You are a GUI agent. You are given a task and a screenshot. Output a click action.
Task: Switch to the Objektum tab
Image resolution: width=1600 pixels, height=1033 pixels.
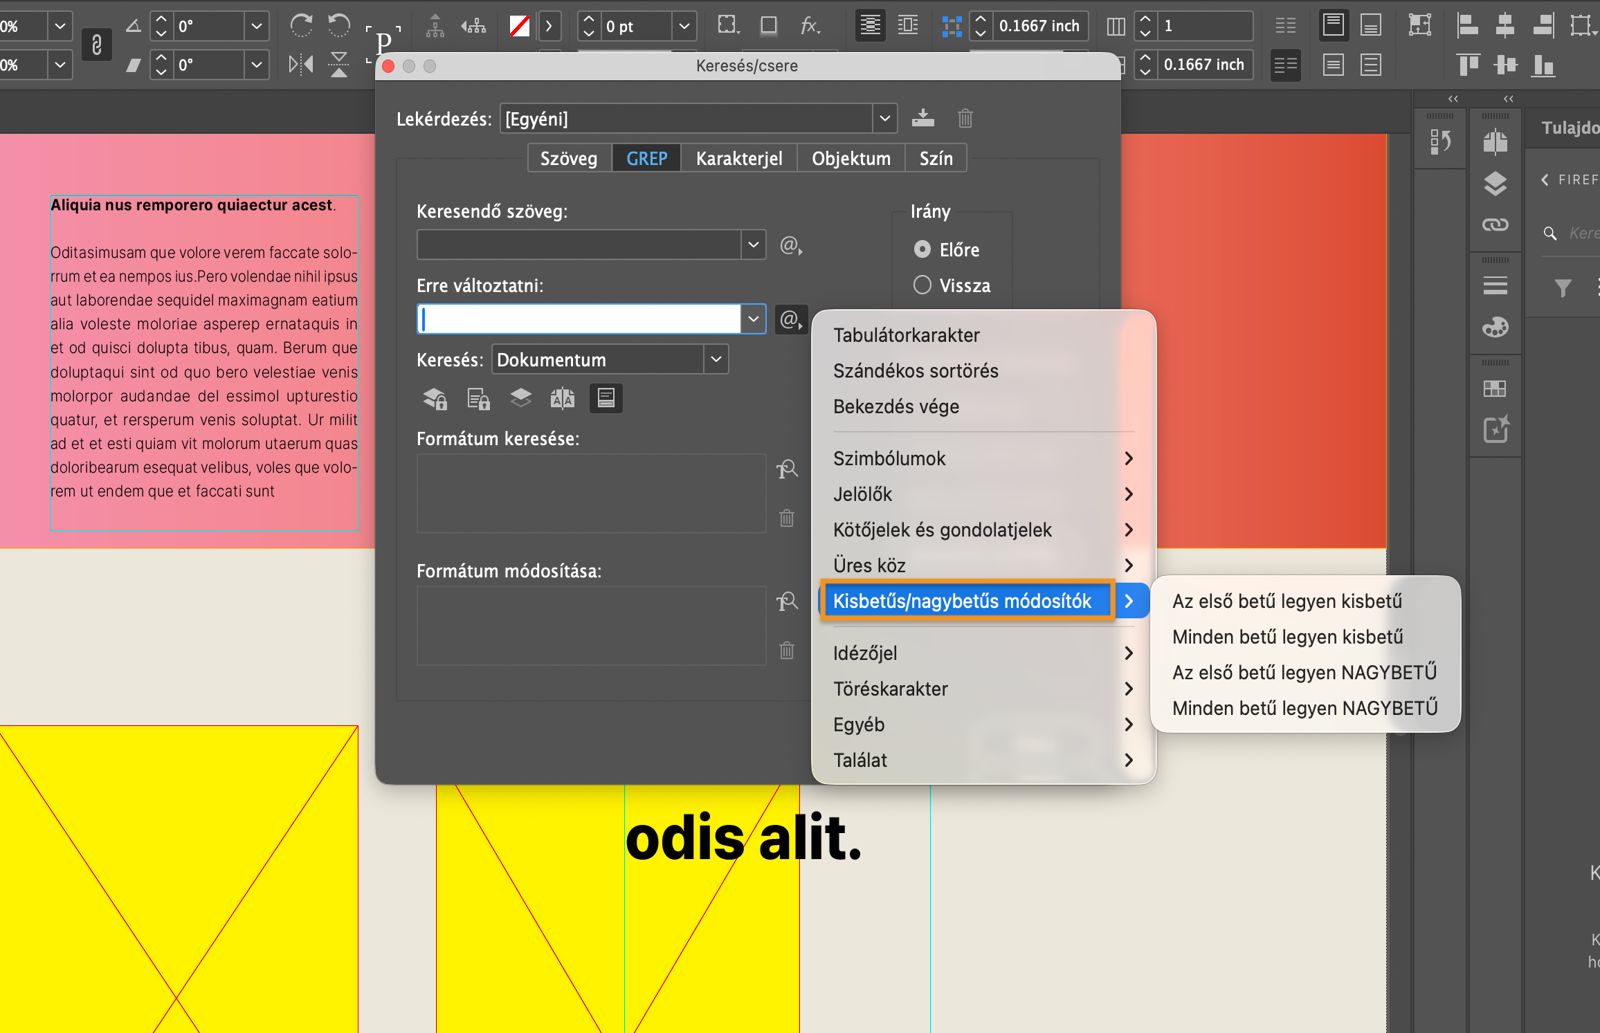851,158
